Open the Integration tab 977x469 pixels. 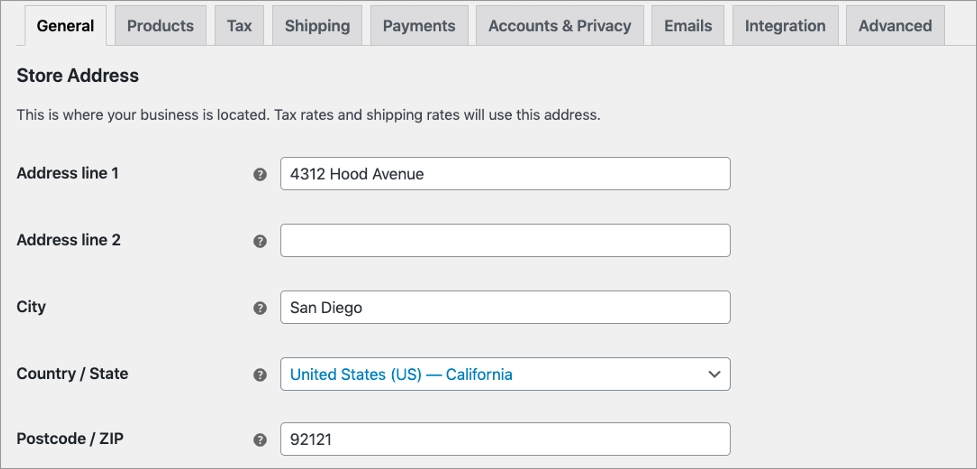785,26
